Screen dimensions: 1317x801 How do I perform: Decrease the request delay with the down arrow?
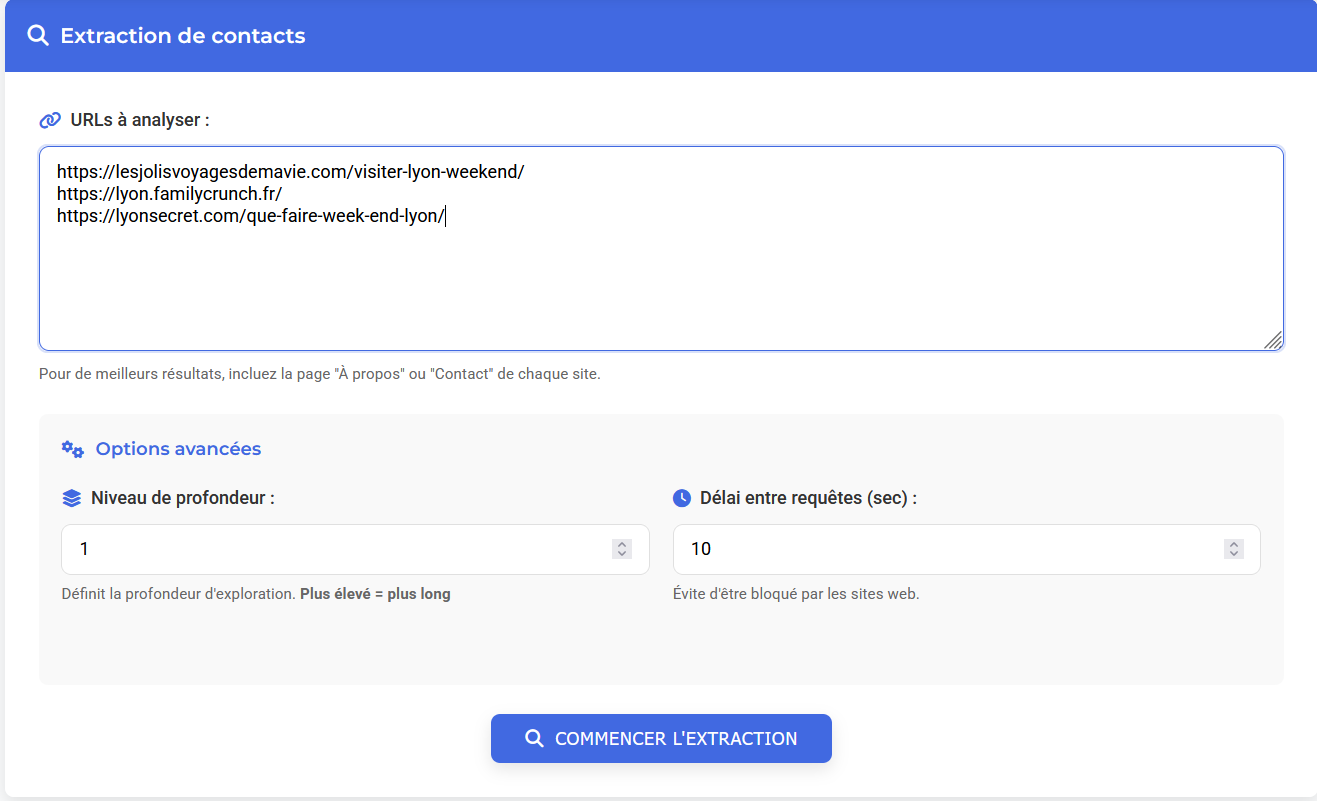(1233, 554)
